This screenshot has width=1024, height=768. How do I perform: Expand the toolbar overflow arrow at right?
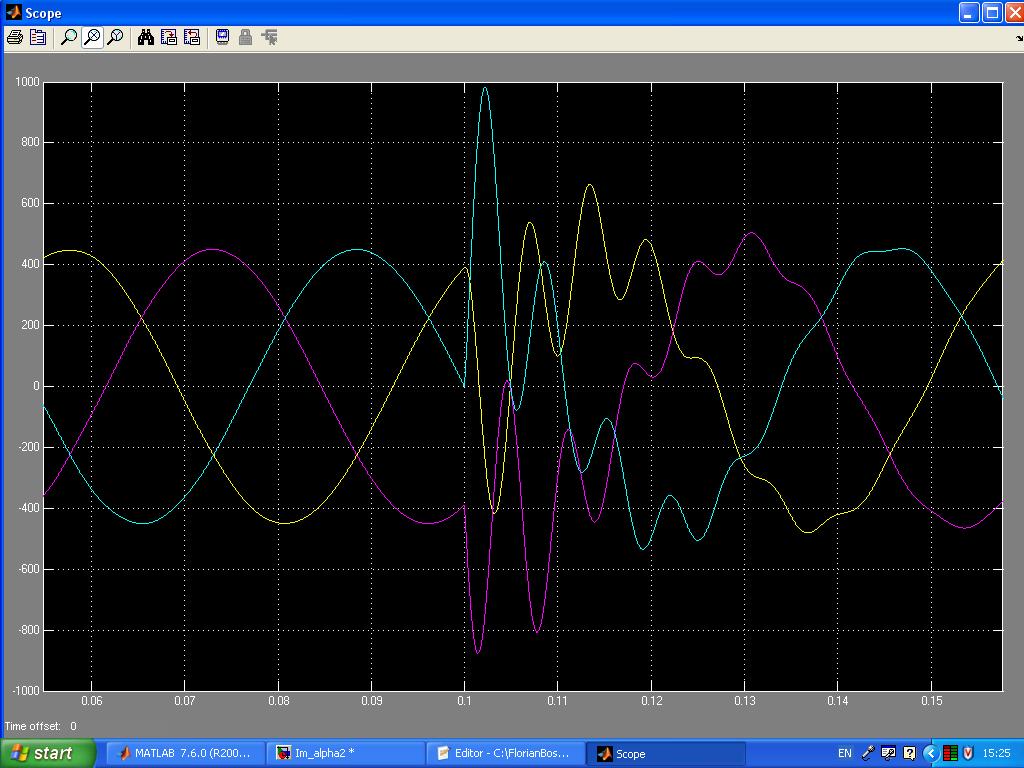(x=1018, y=38)
